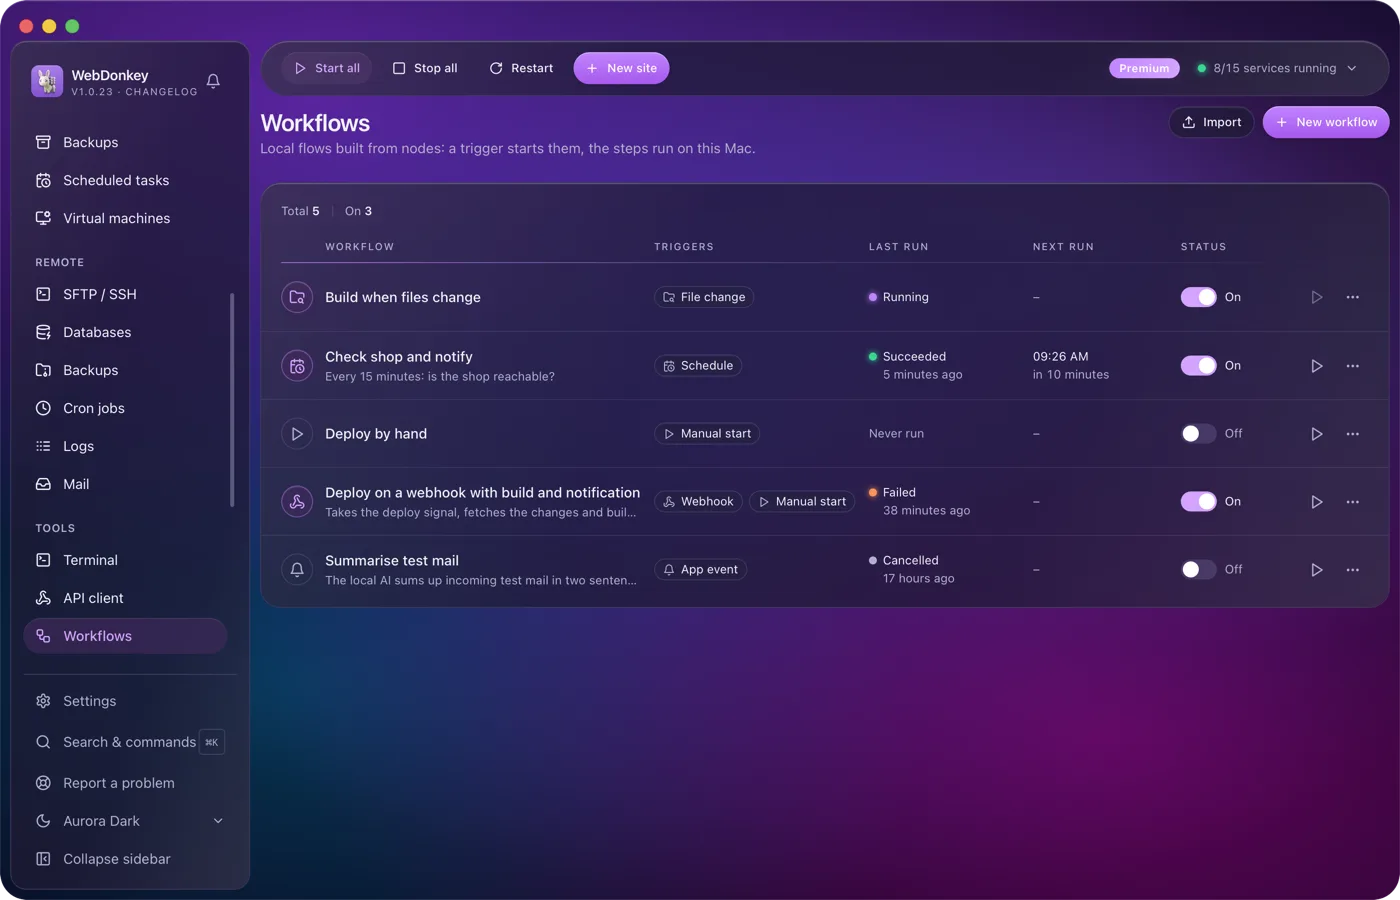
Task: Click the bell icon of Summarise test mail
Action: click(297, 570)
